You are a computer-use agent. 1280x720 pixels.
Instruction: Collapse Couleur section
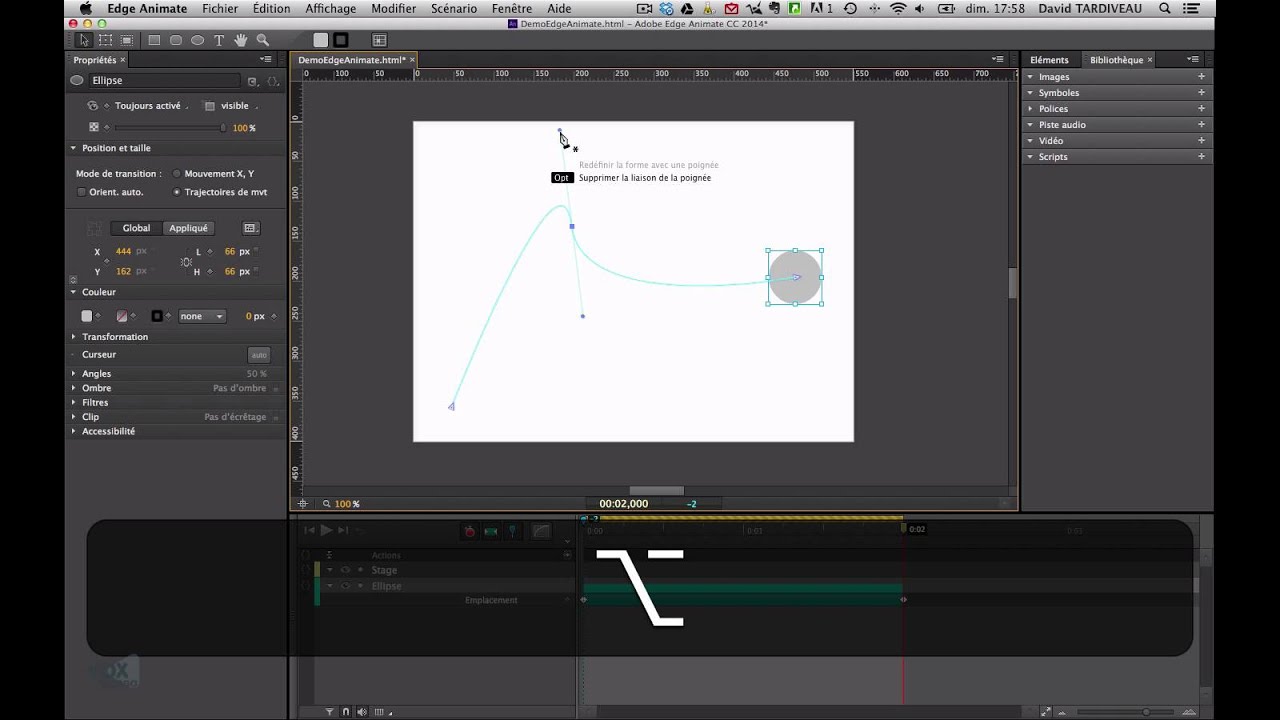pyautogui.click(x=73, y=292)
